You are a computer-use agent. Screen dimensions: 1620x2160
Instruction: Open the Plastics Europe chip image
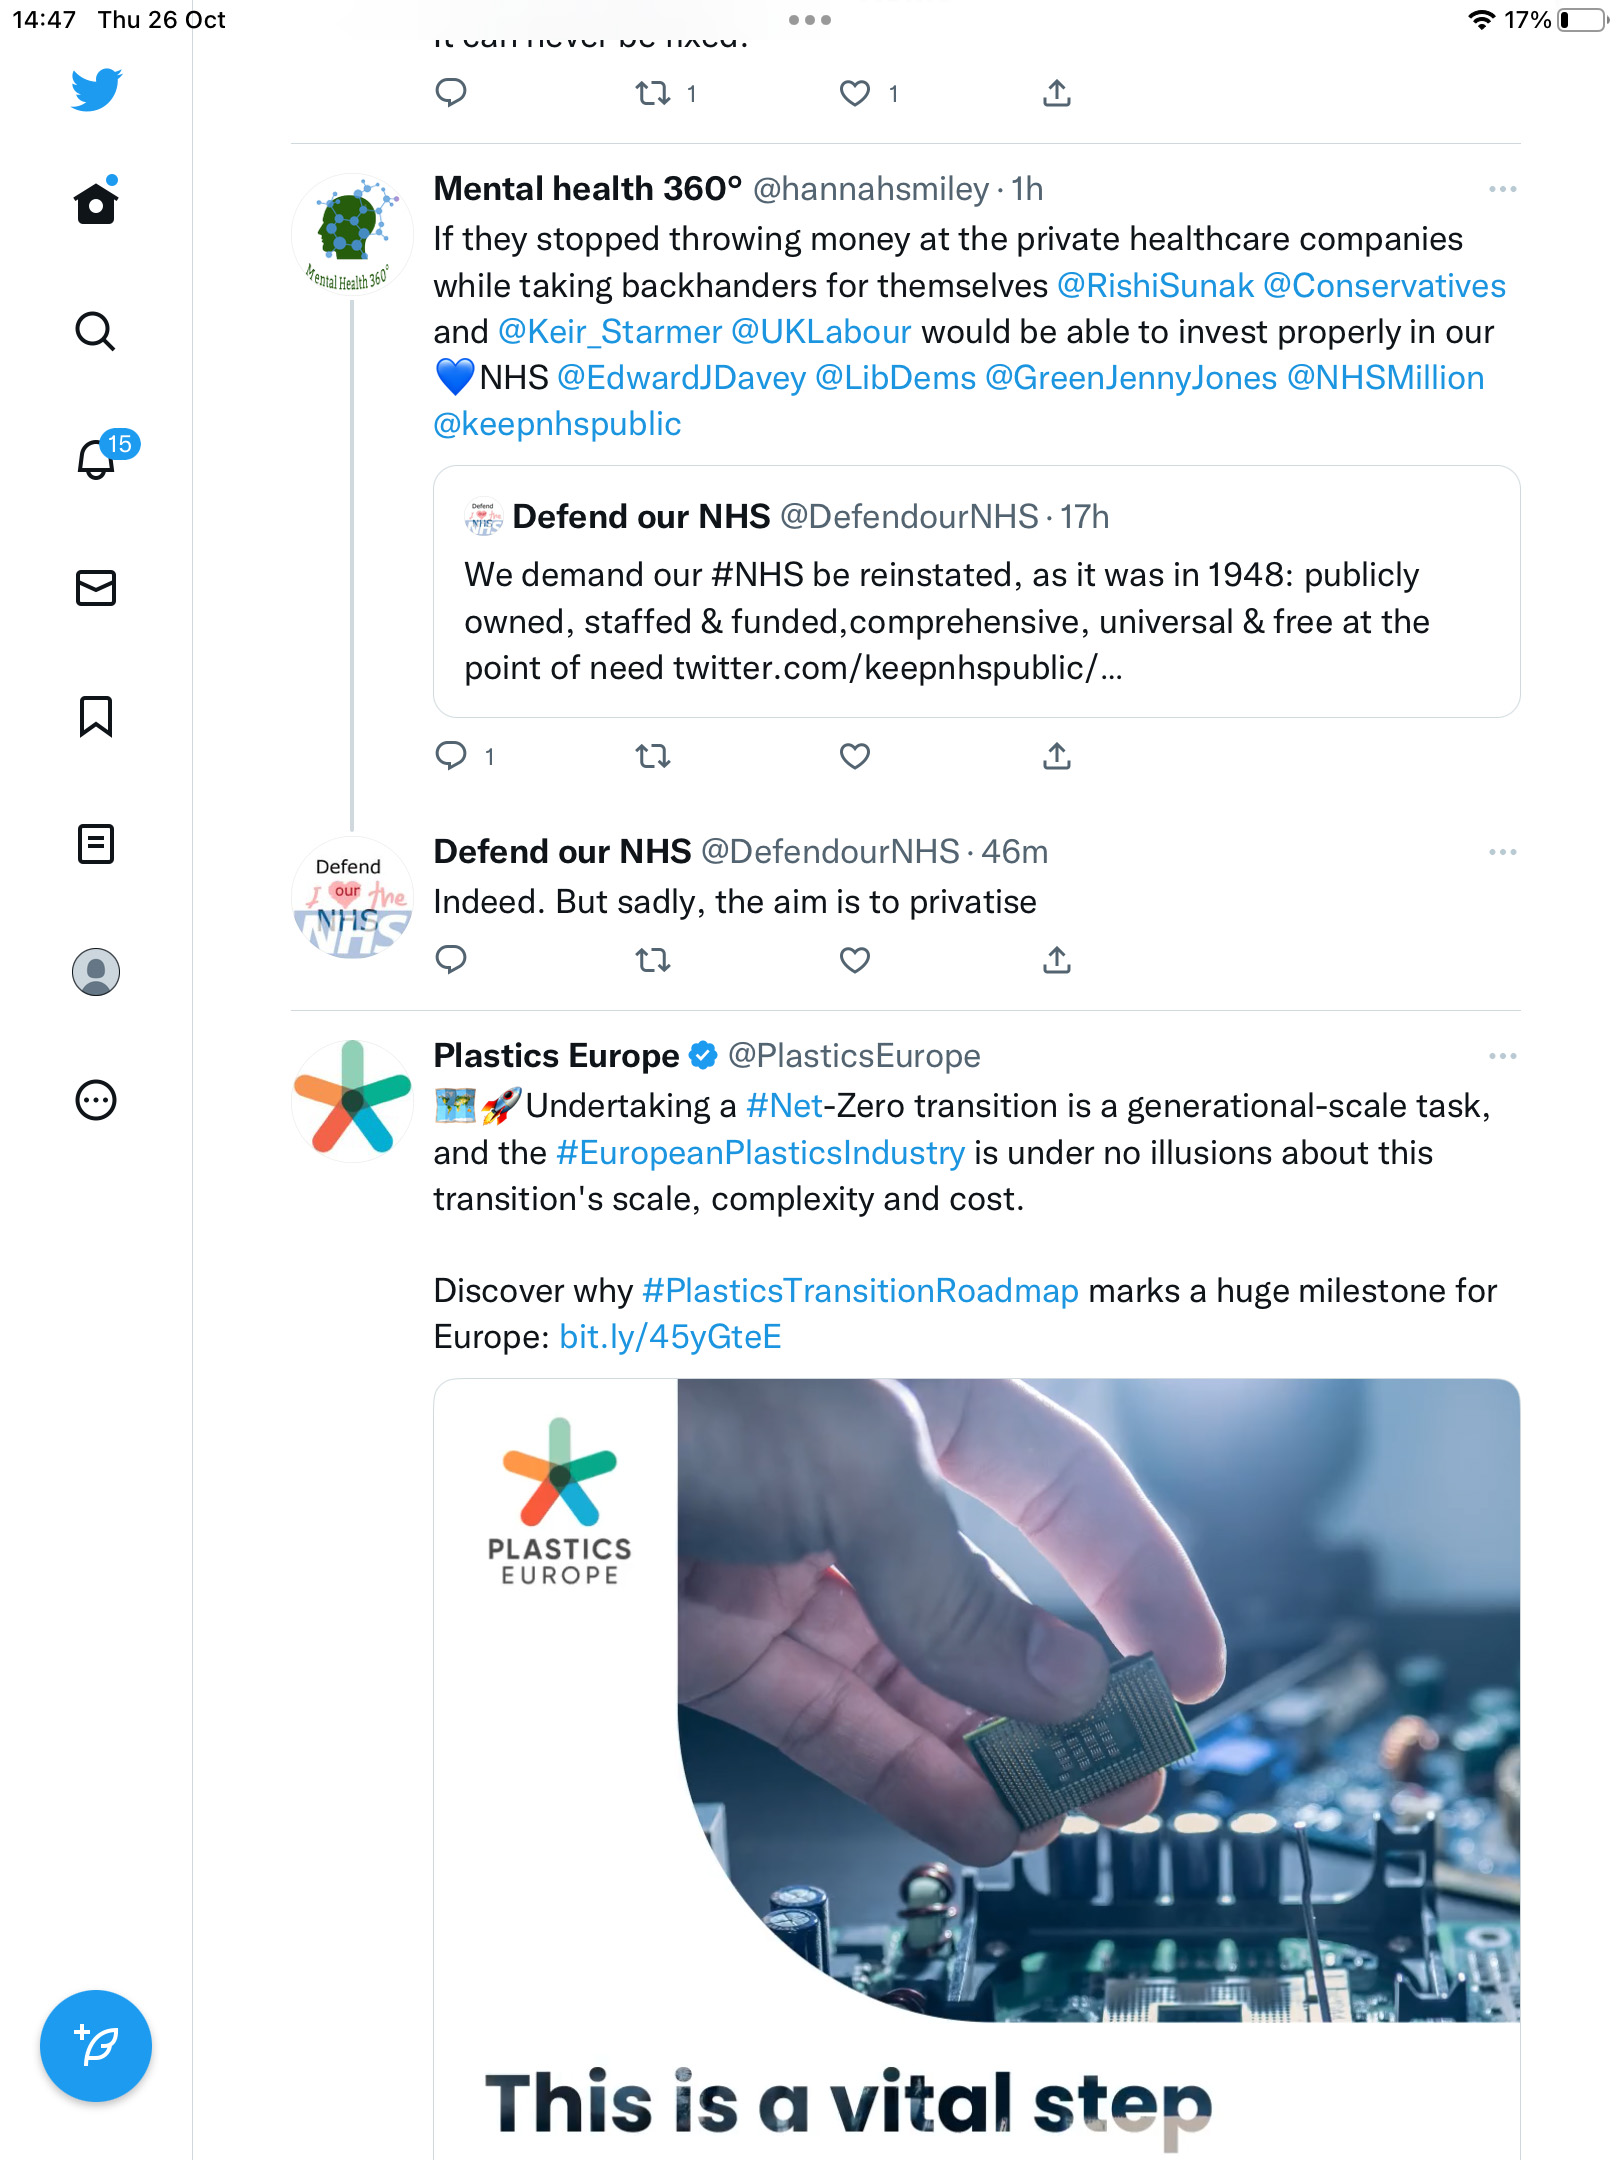(977, 1768)
